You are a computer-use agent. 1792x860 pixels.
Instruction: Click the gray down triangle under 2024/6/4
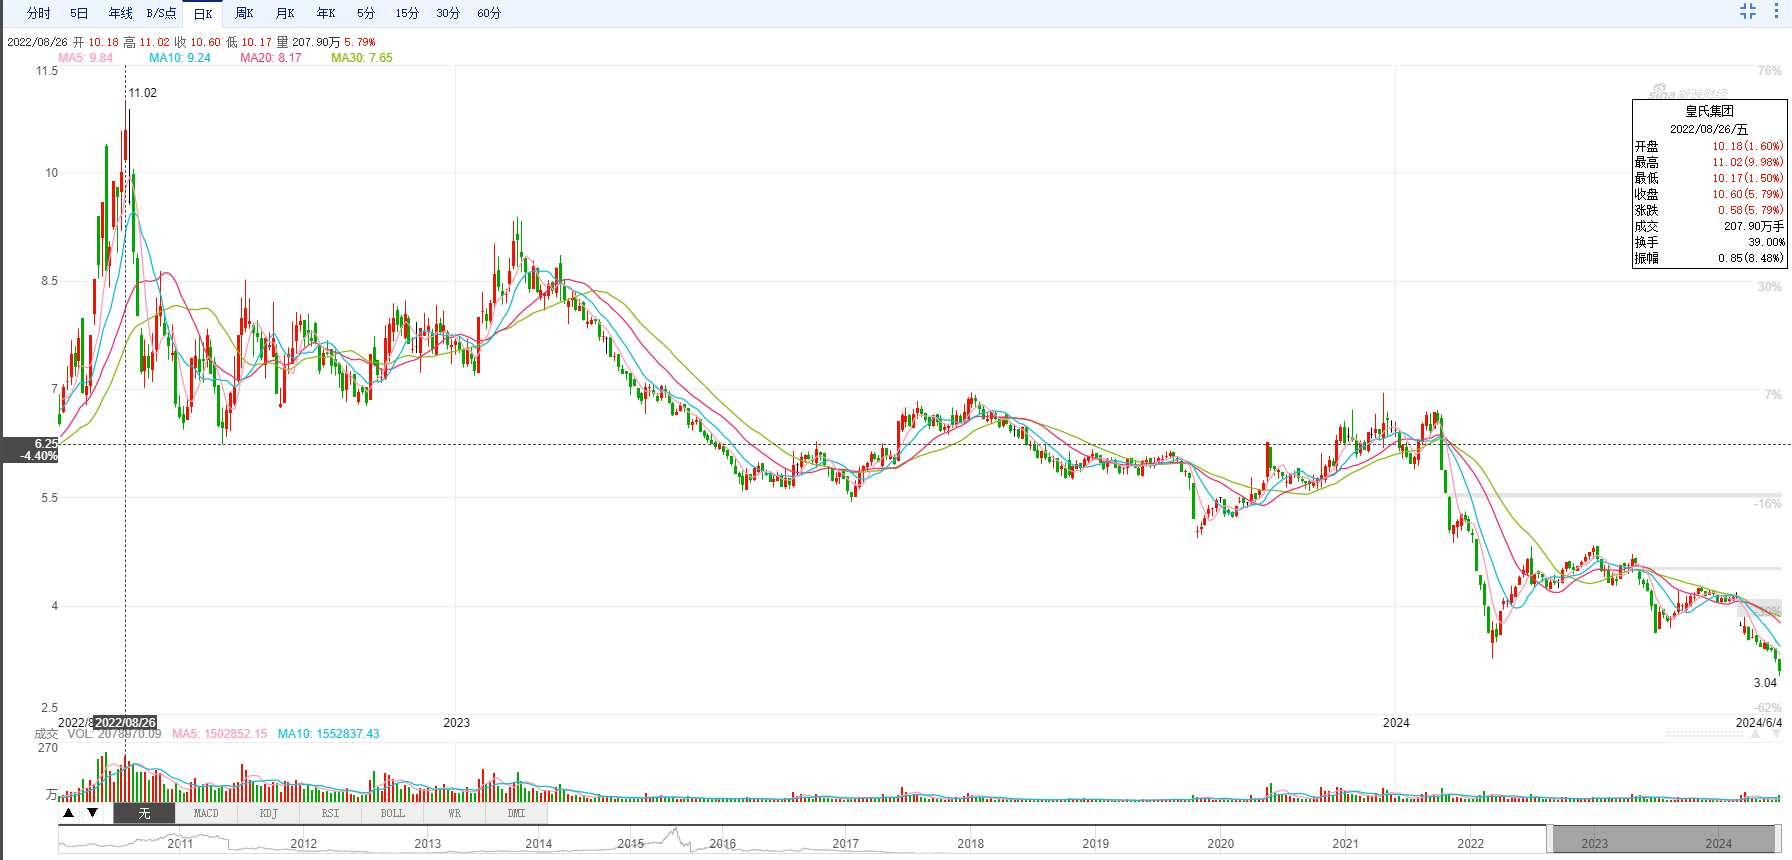click(x=1777, y=734)
